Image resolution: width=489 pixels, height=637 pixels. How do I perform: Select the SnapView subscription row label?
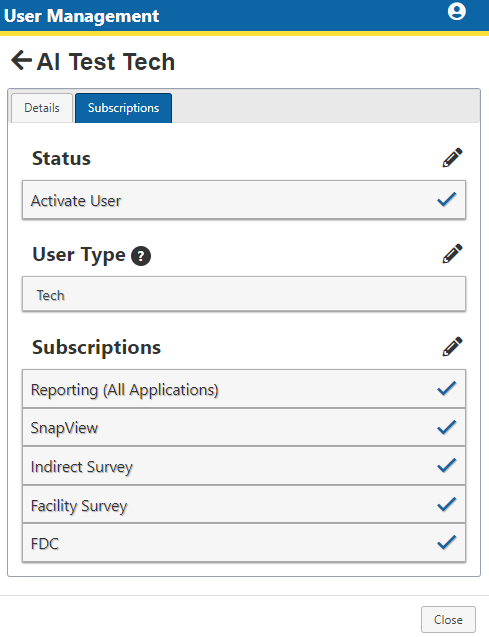coord(64,428)
